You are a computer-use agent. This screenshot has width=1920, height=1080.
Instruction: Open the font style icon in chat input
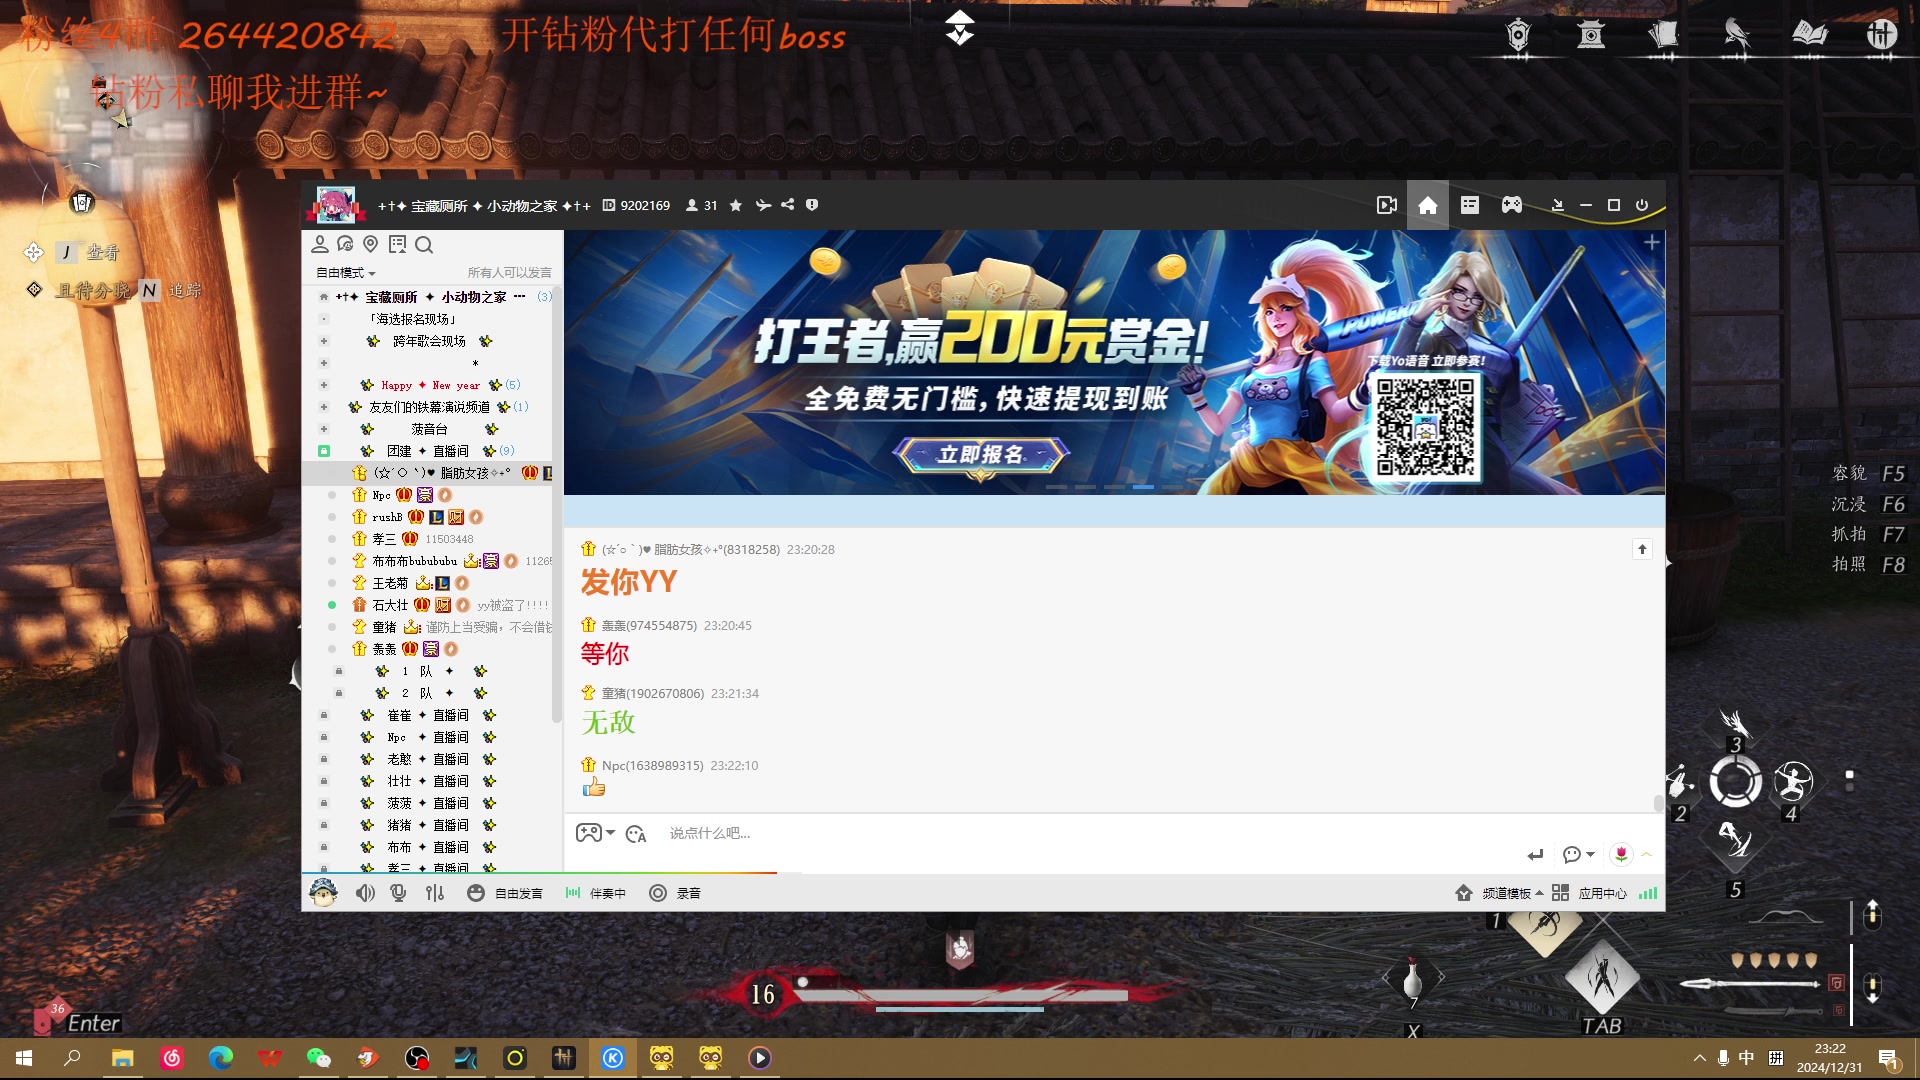636,834
